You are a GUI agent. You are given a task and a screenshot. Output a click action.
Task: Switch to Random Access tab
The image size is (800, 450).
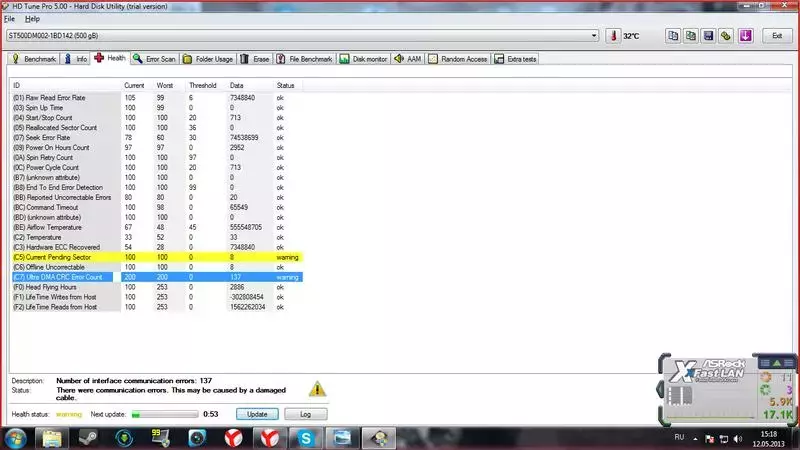coord(458,59)
